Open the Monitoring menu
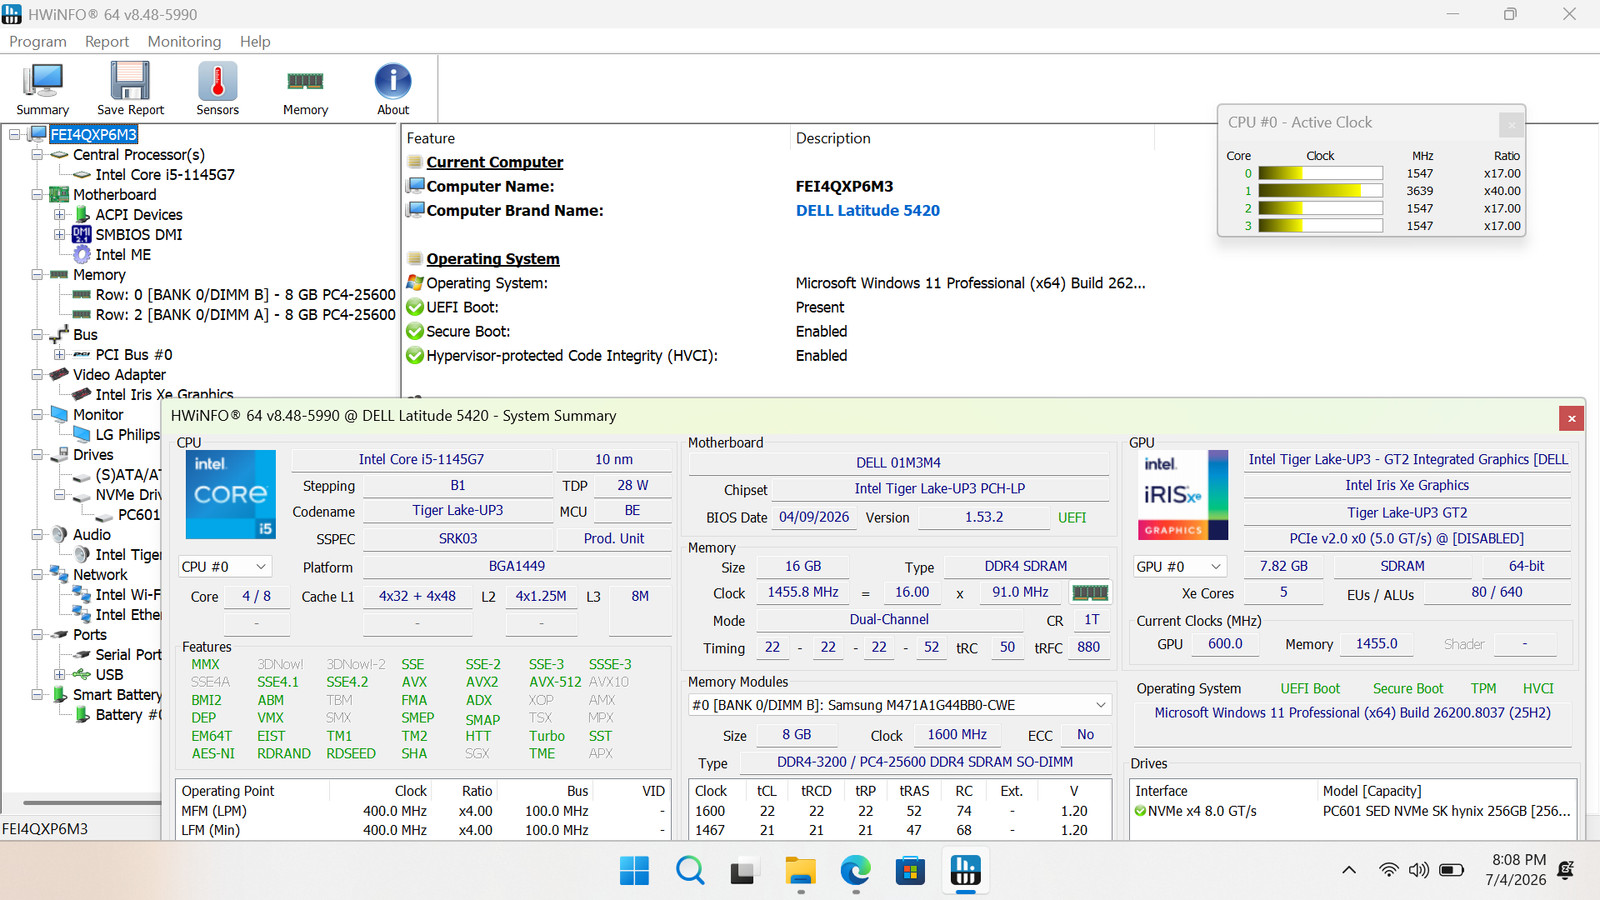Image resolution: width=1600 pixels, height=900 pixels. pyautogui.click(x=184, y=41)
